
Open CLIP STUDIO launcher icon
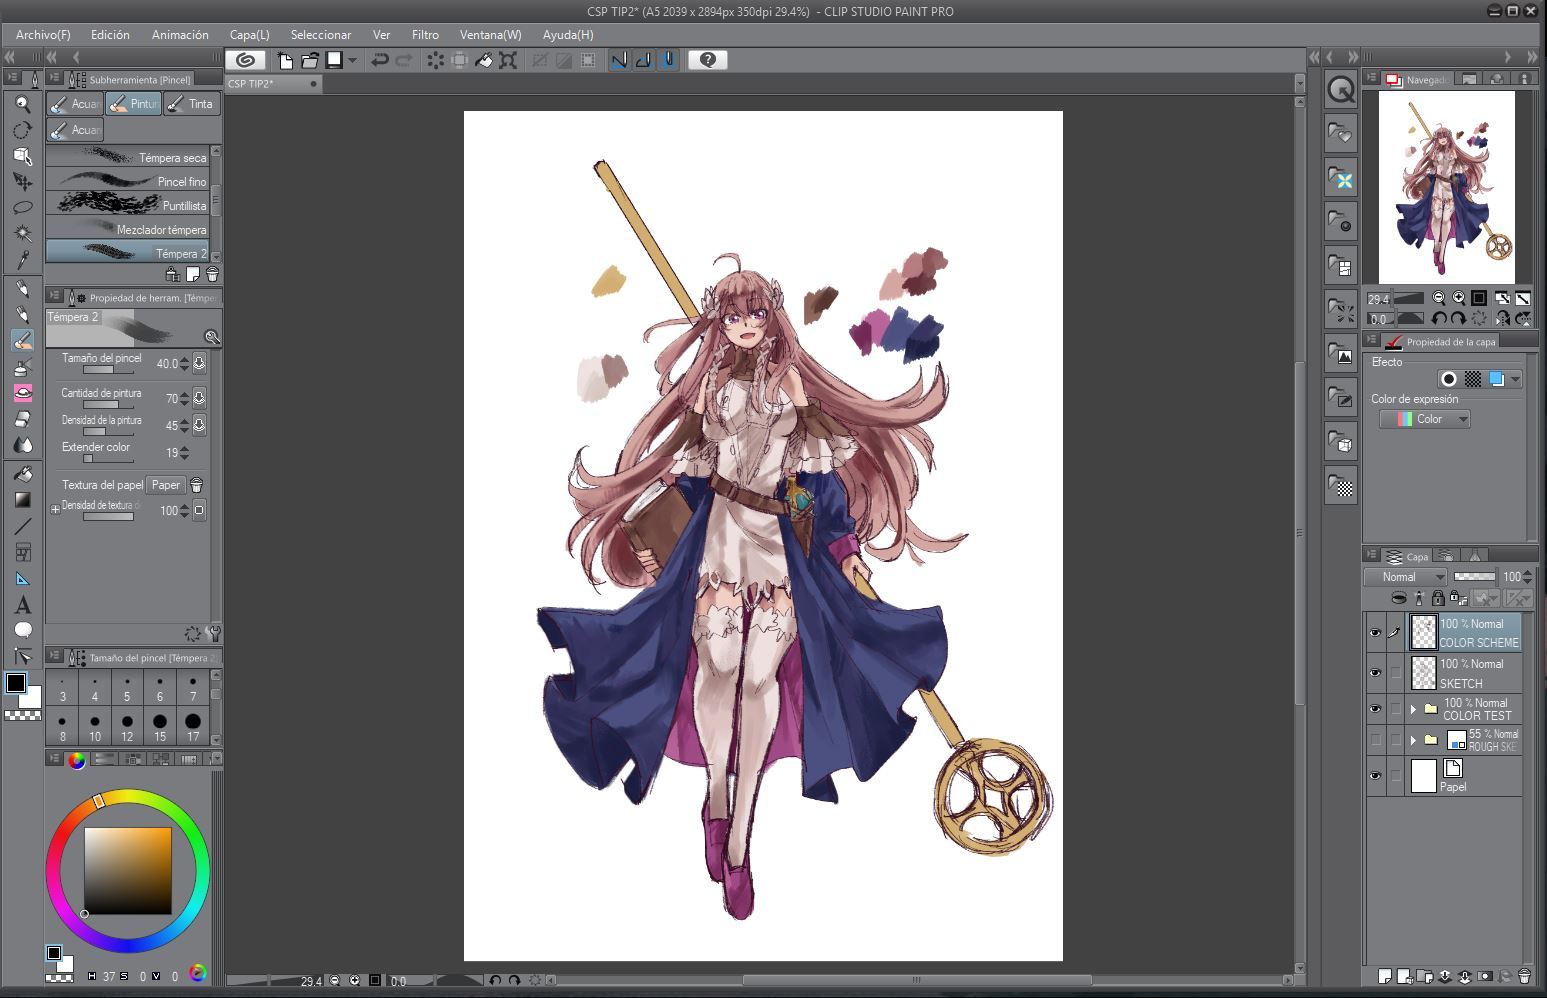tap(245, 60)
